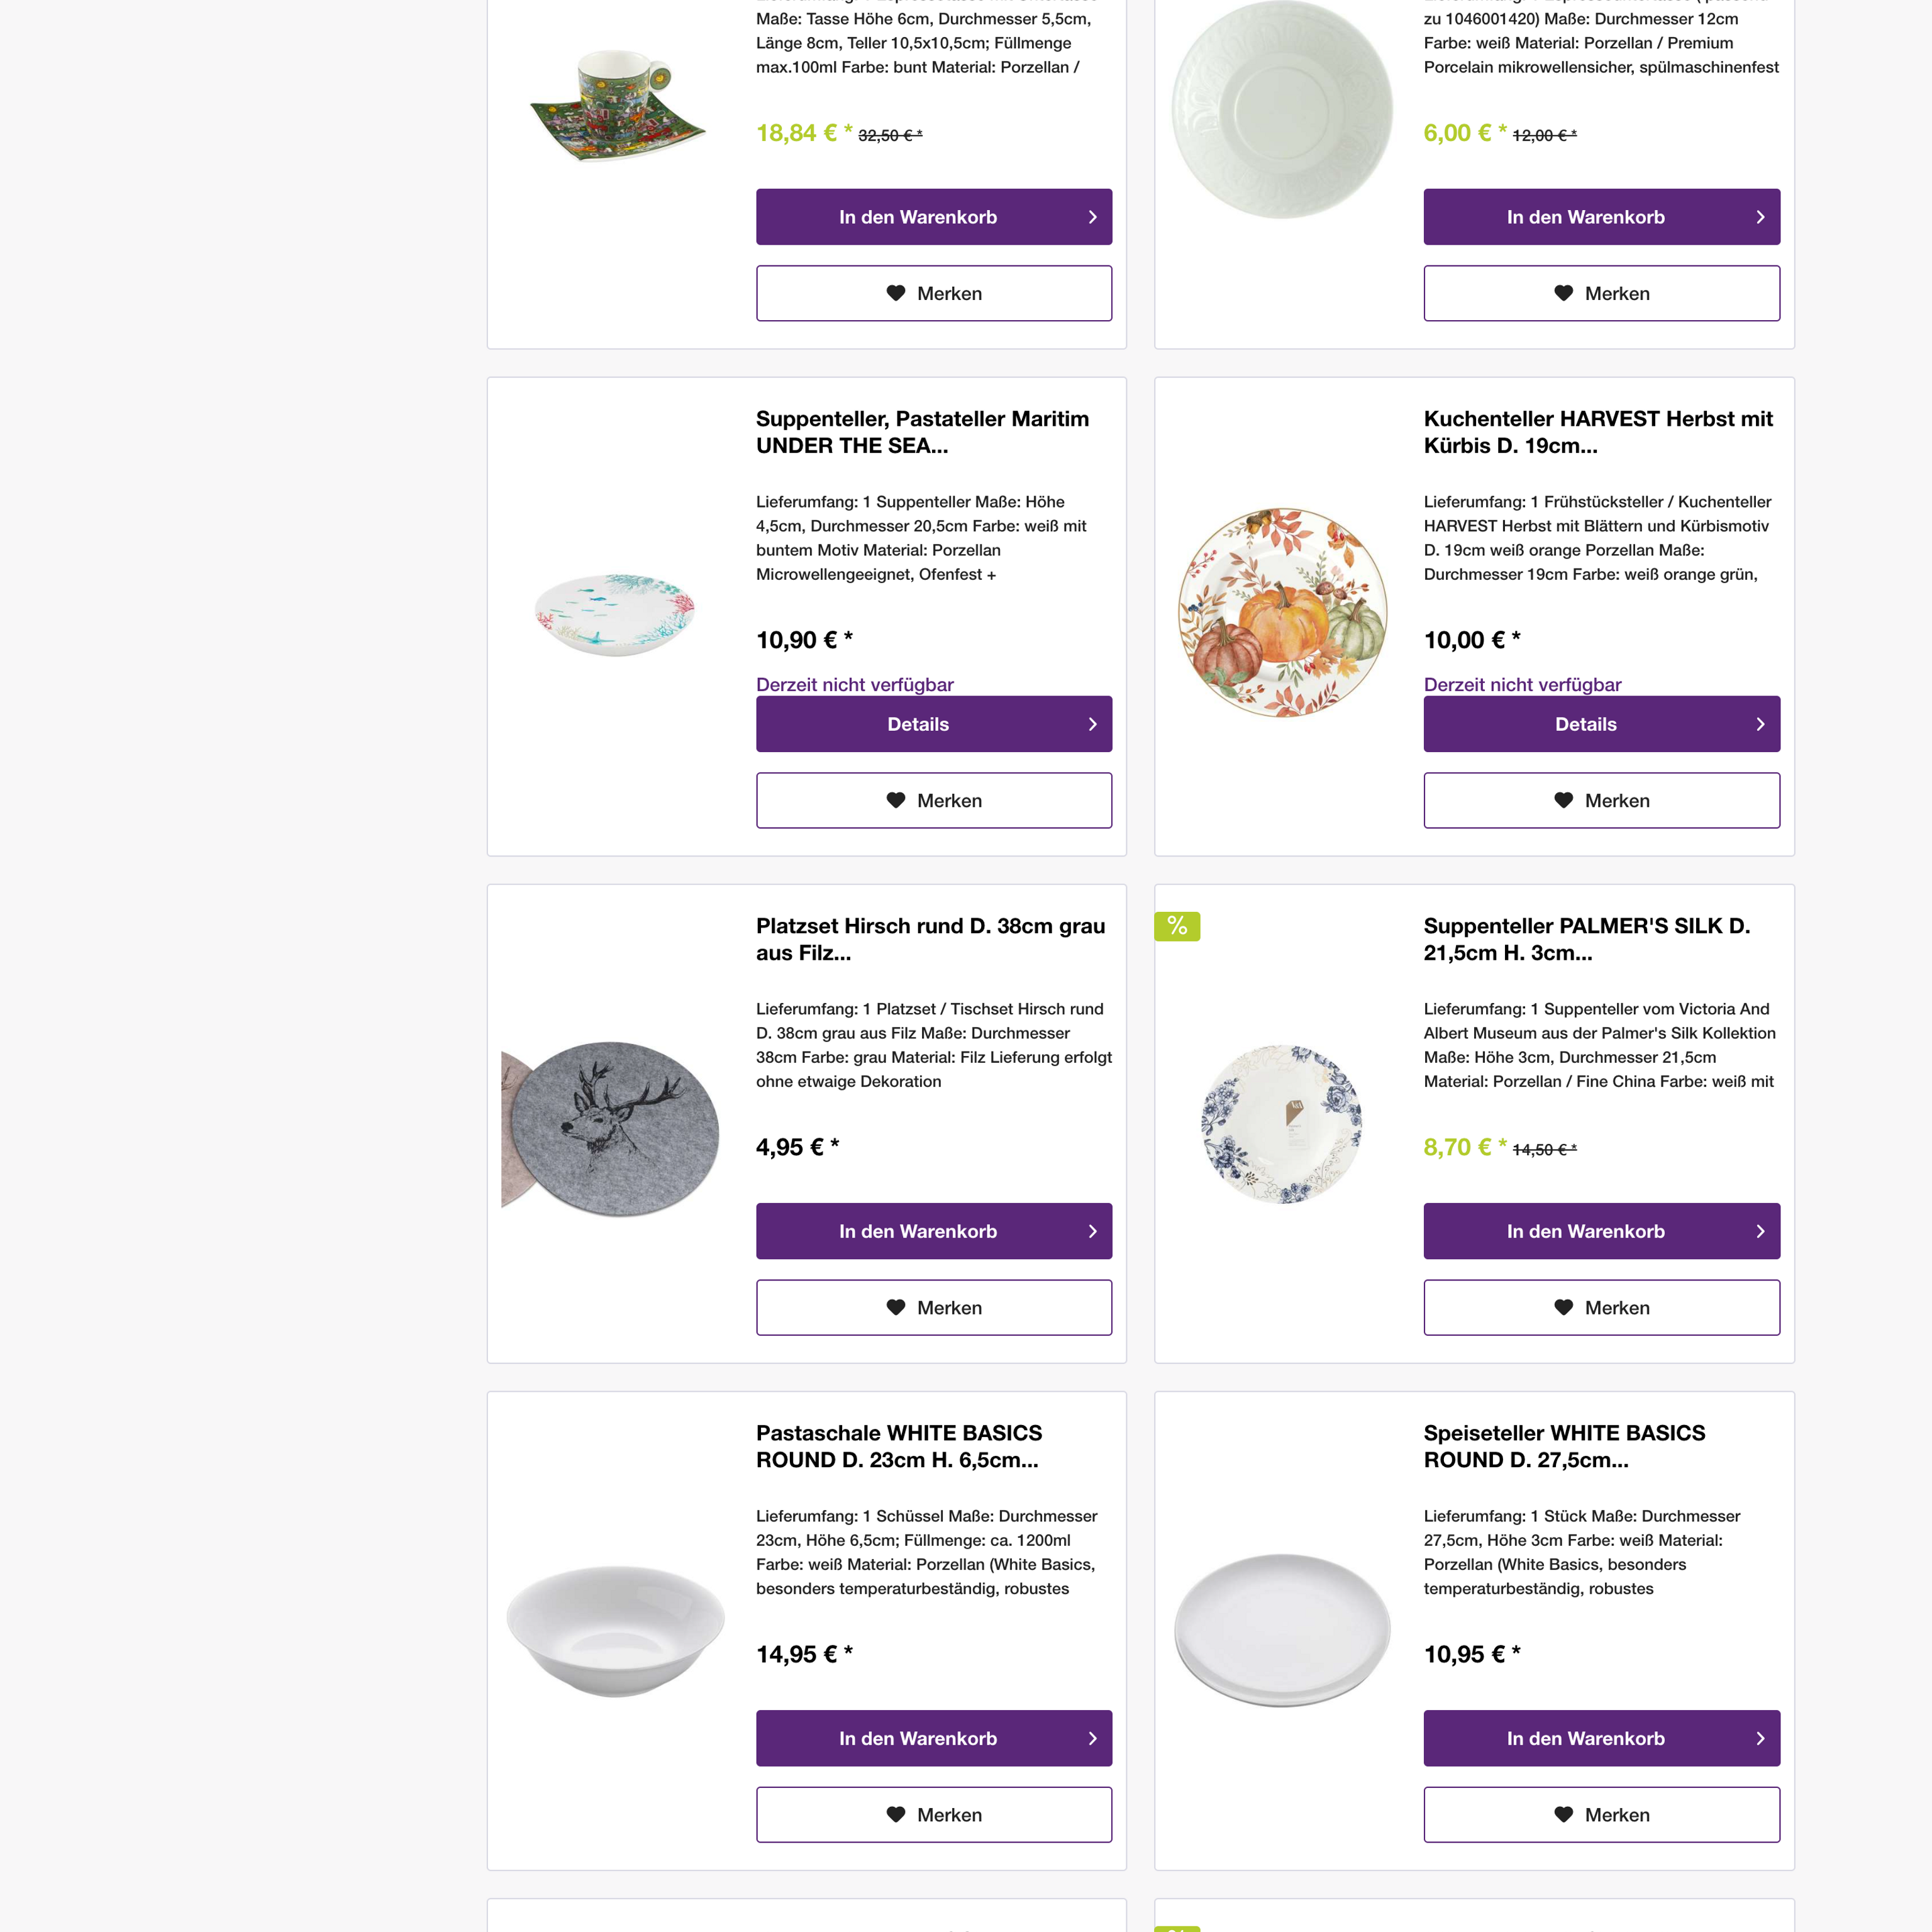1932x1932 pixels.
Task: Open the Pastaschale WHITE BASICS title link
Action: pyautogui.click(x=899, y=1446)
